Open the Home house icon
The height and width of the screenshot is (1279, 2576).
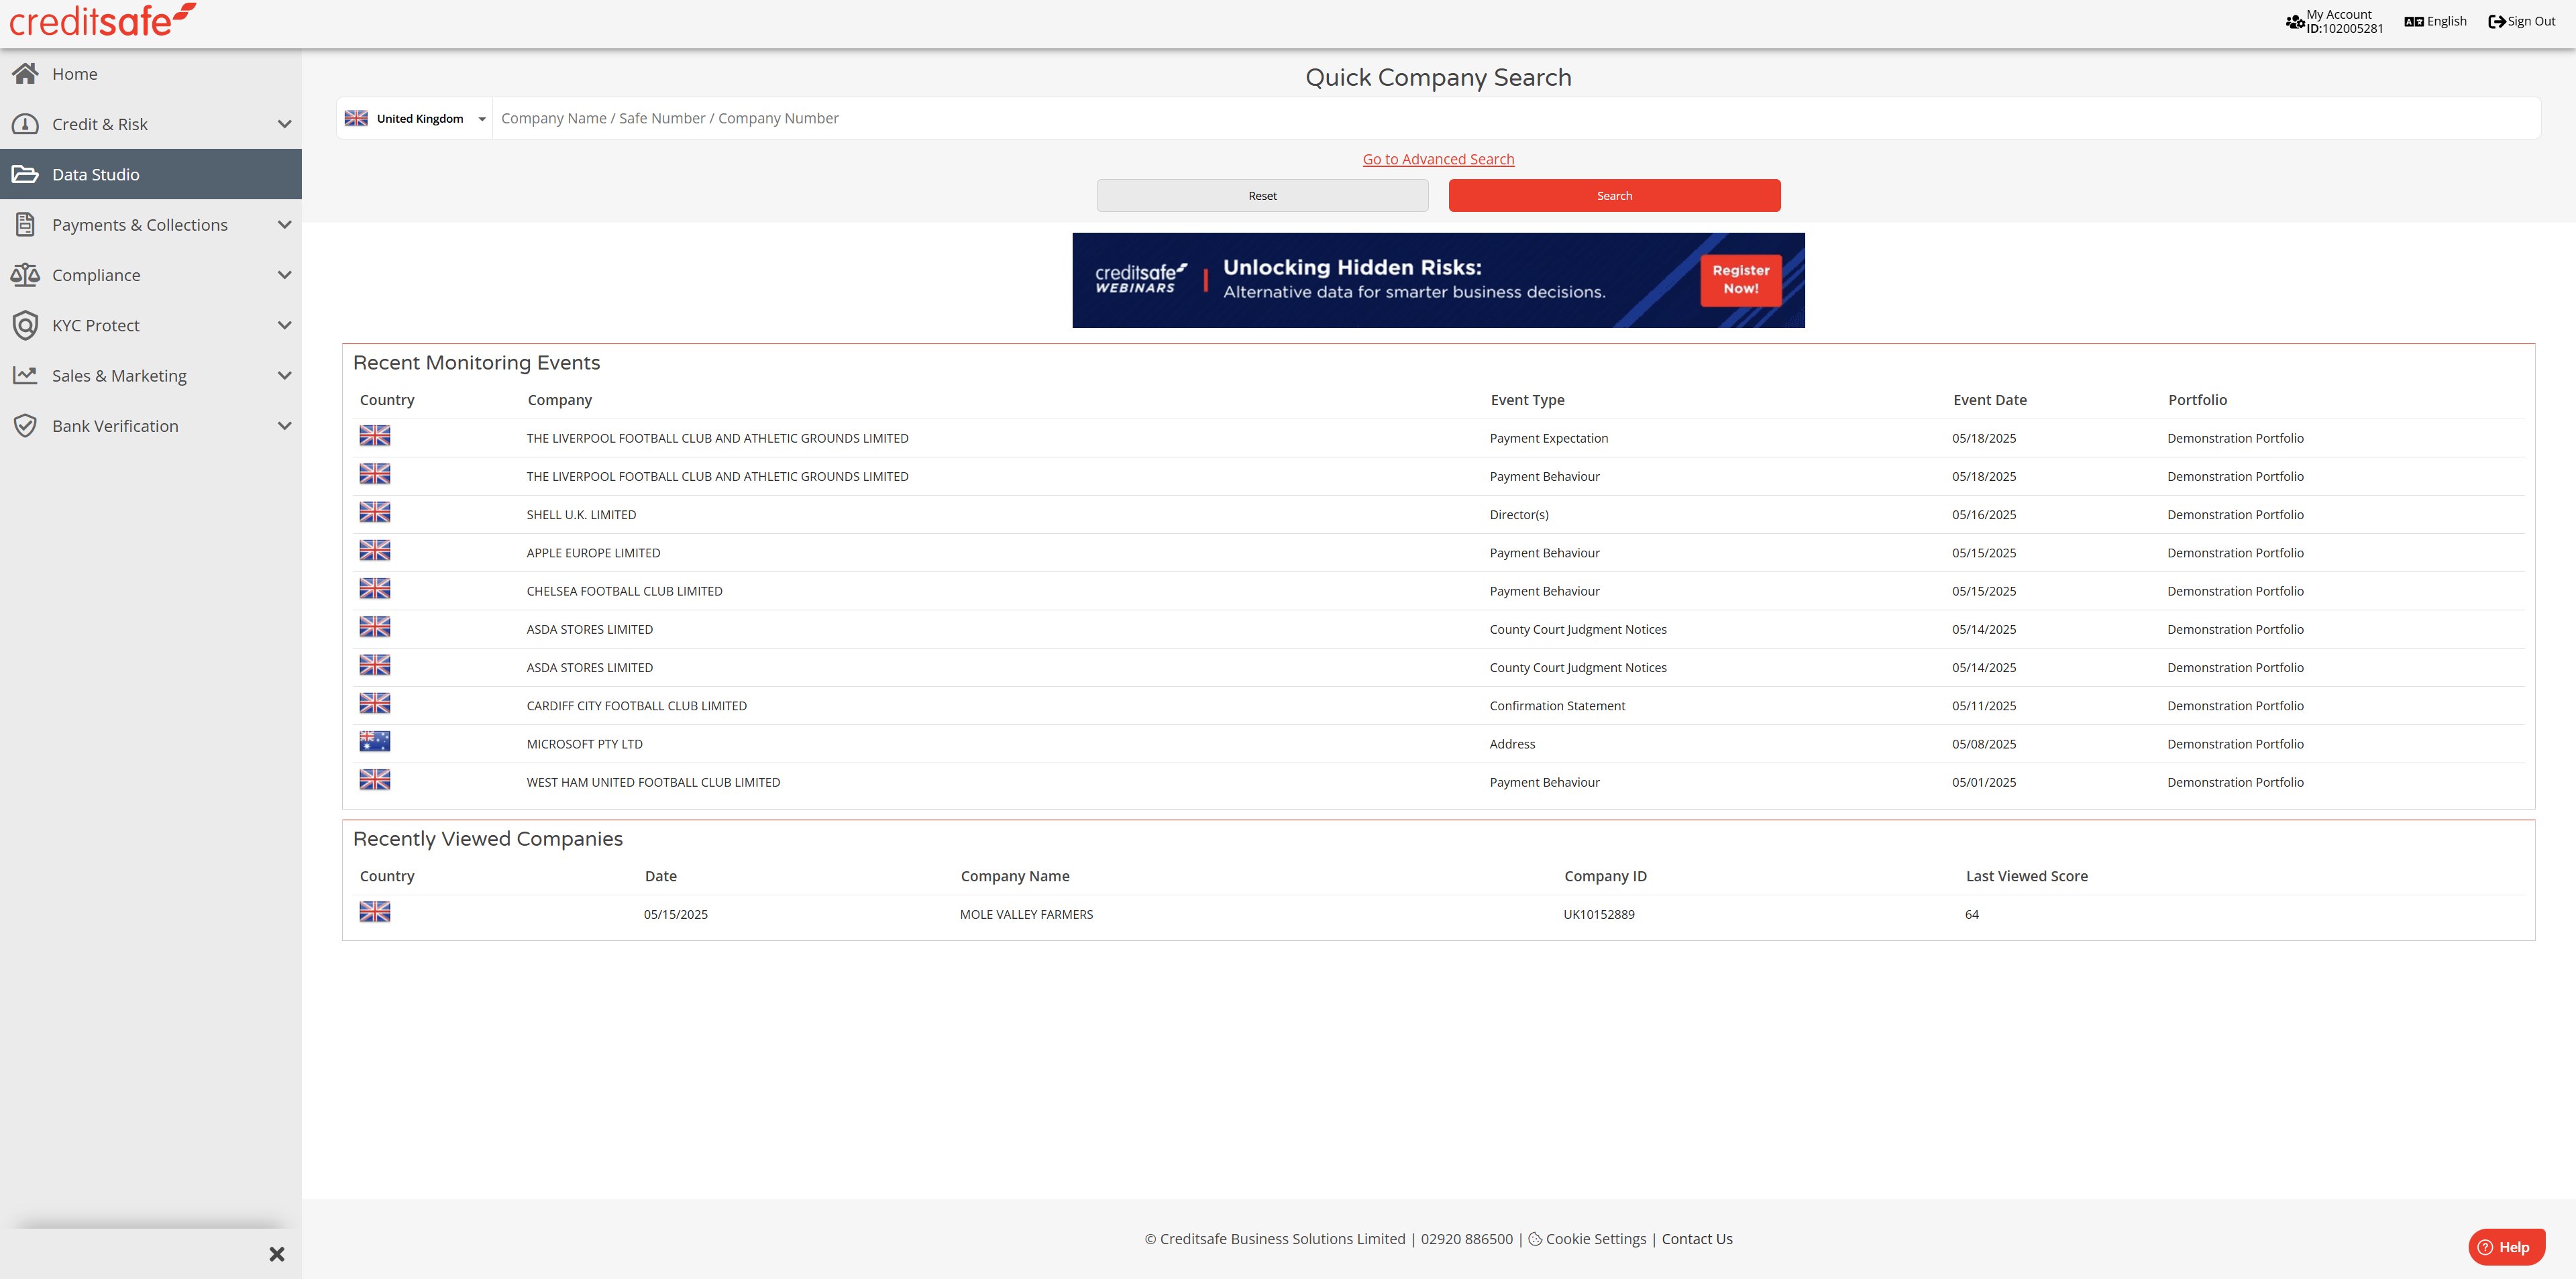pyautogui.click(x=25, y=73)
